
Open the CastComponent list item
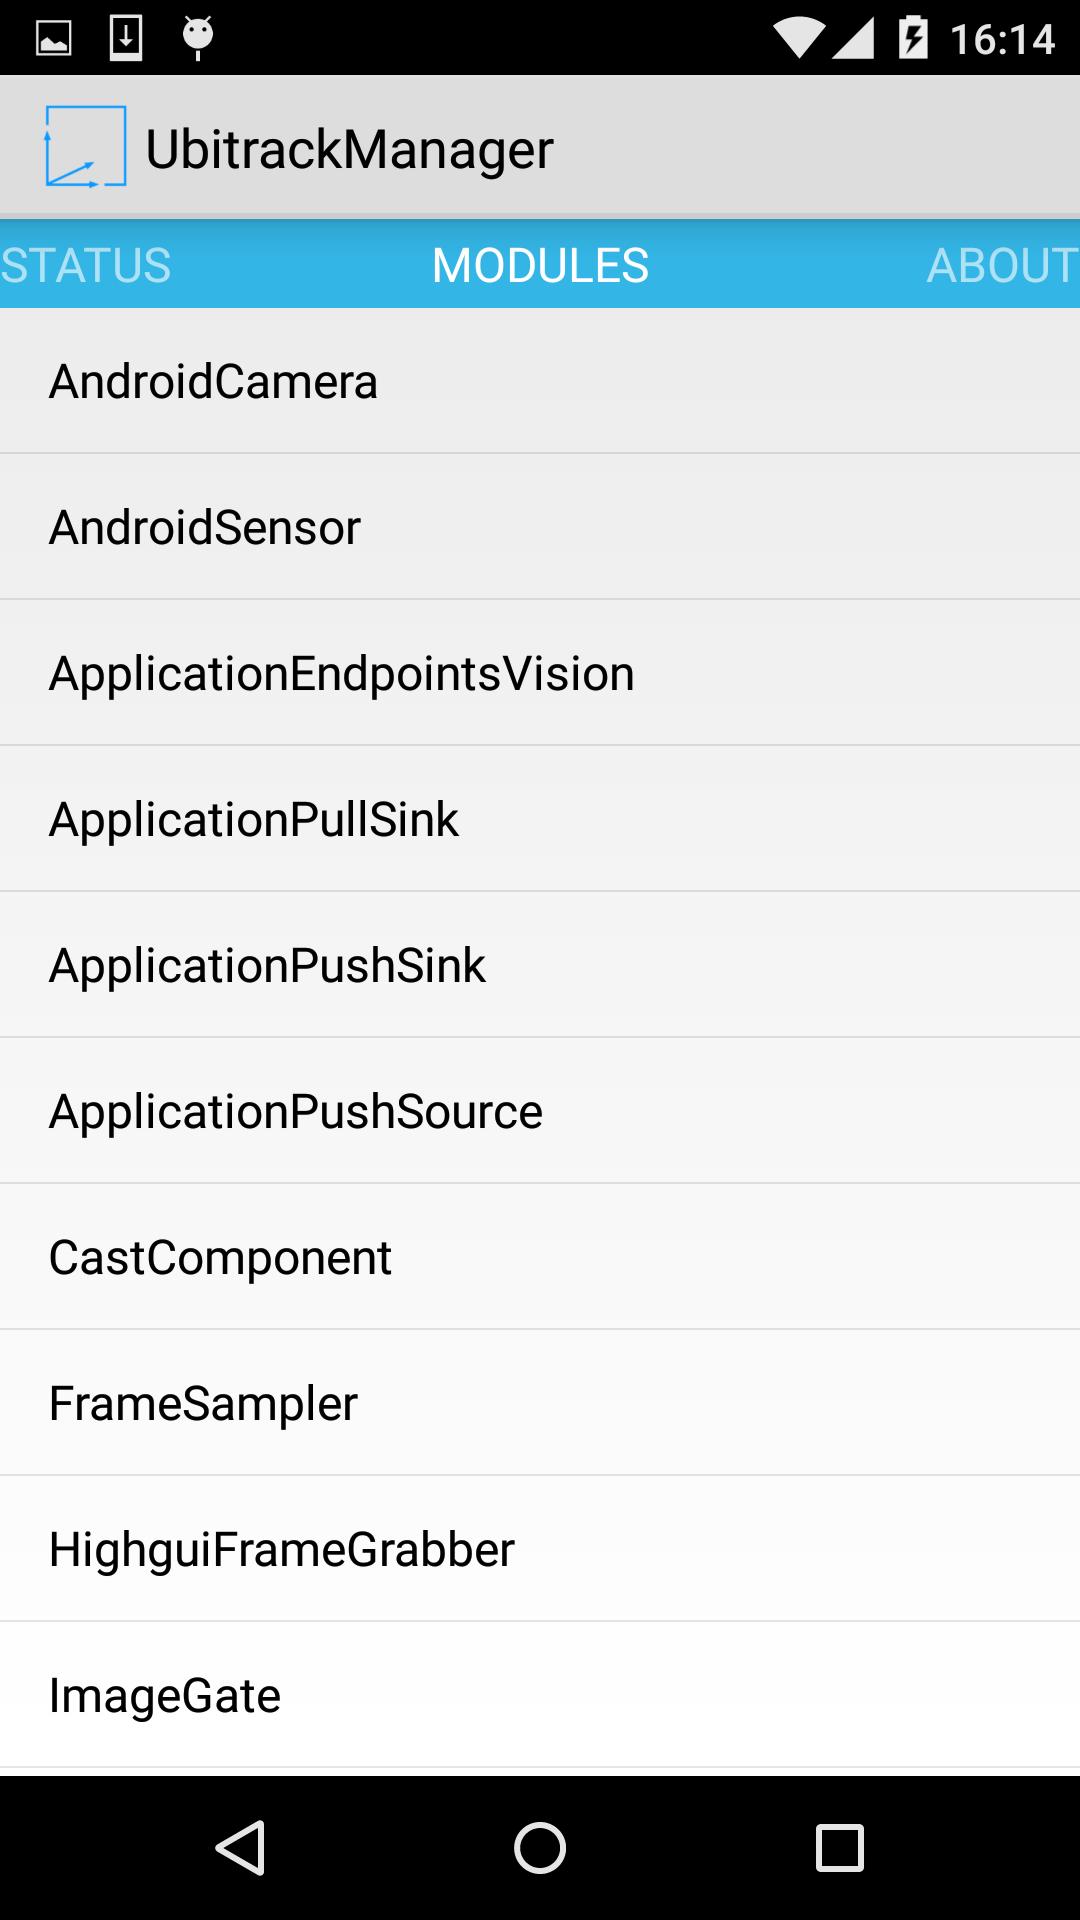click(x=540, y=1257)
